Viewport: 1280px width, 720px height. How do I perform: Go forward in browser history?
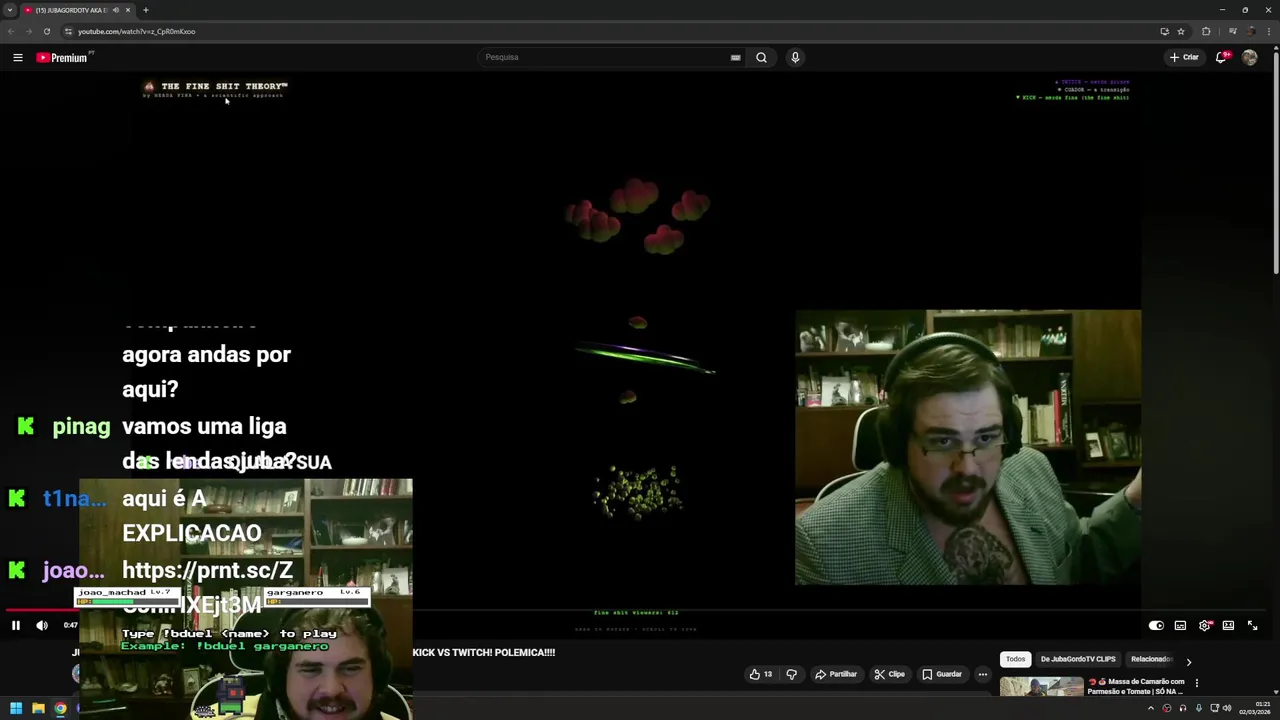28,31
